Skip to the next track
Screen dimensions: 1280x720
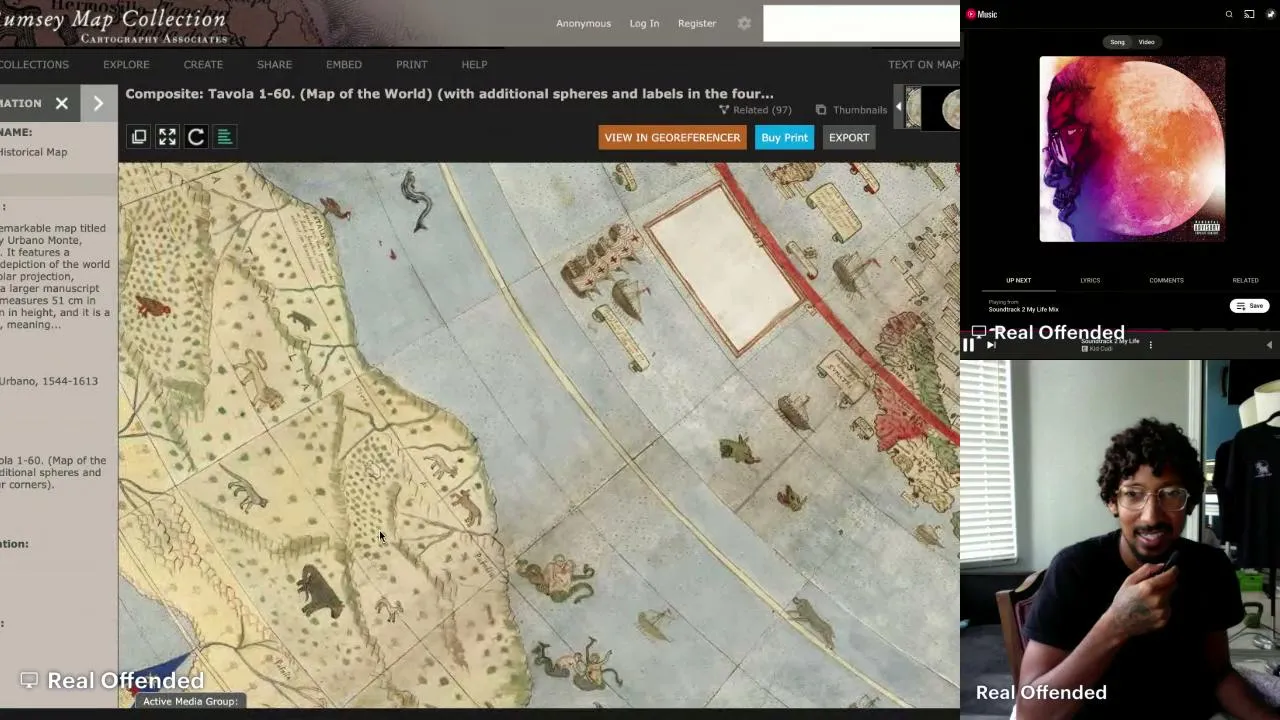[991, 345]
